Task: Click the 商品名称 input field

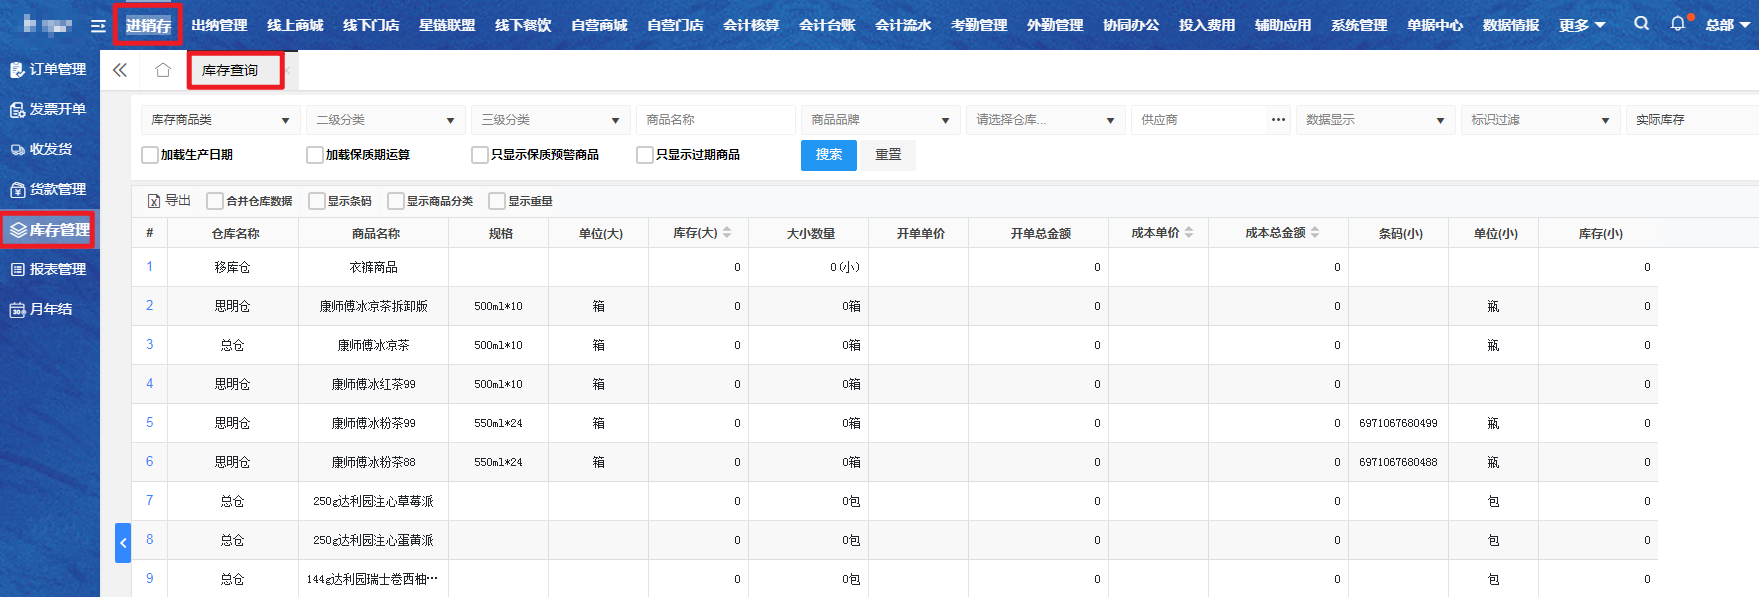Action: pos(715,120)
